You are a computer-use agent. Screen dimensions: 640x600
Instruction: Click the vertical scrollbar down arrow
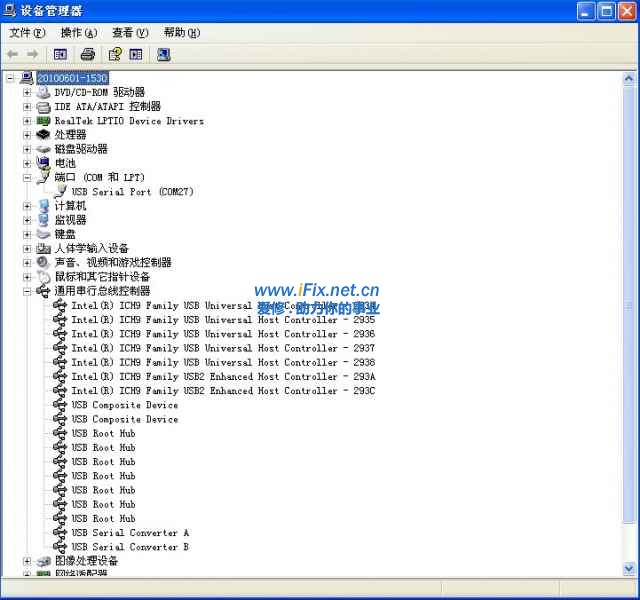629,569
